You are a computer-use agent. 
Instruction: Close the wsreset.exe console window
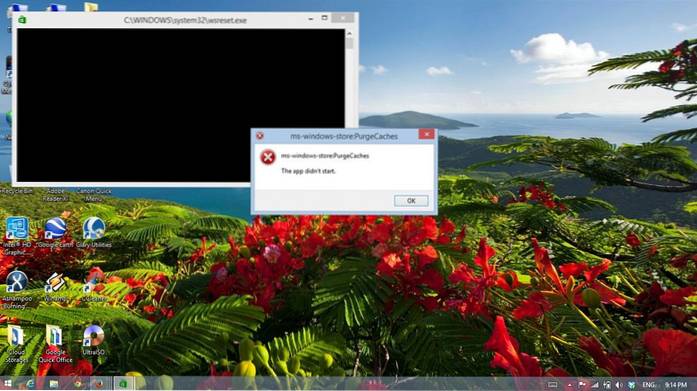click(343, 18)
